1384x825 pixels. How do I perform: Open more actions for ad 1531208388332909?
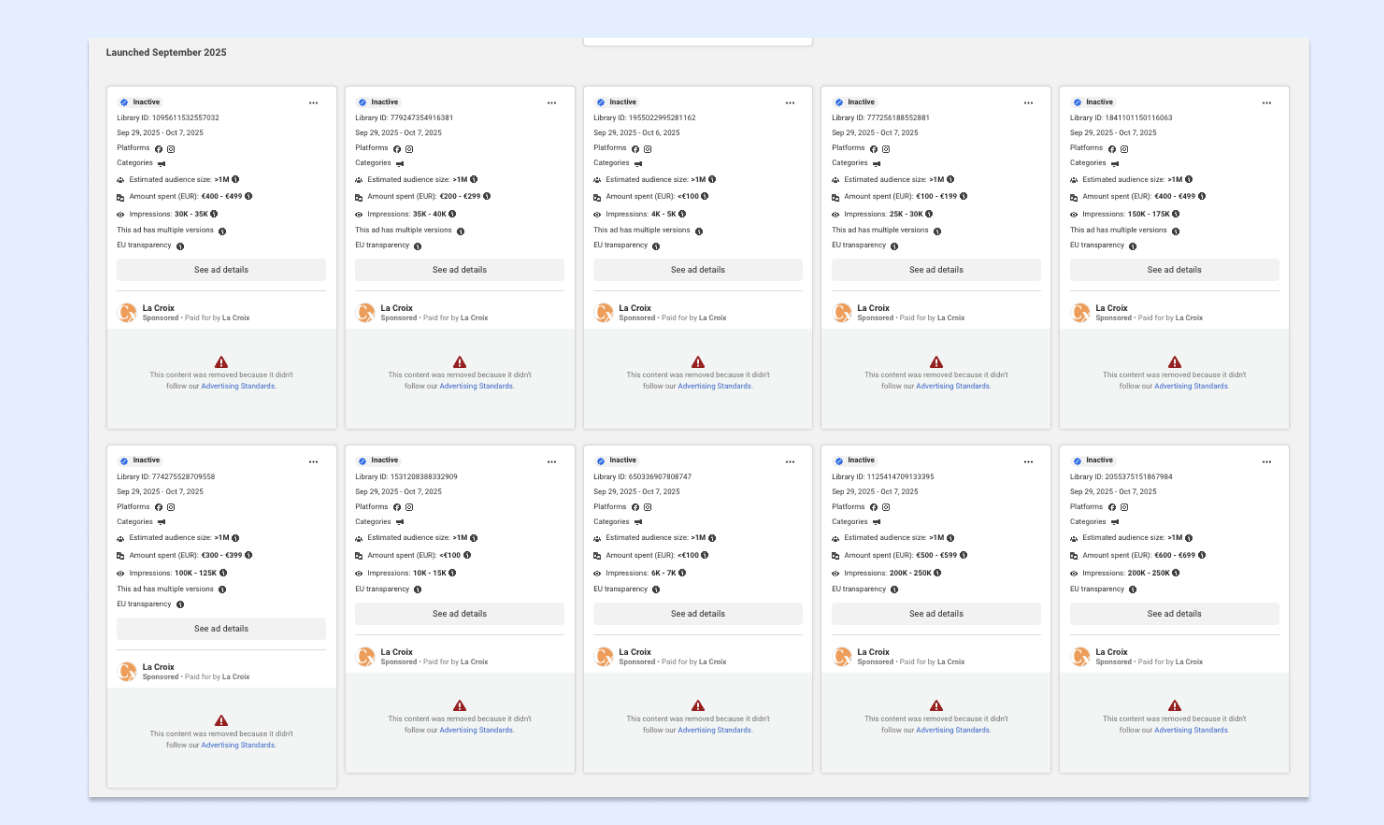coord(551,462)
